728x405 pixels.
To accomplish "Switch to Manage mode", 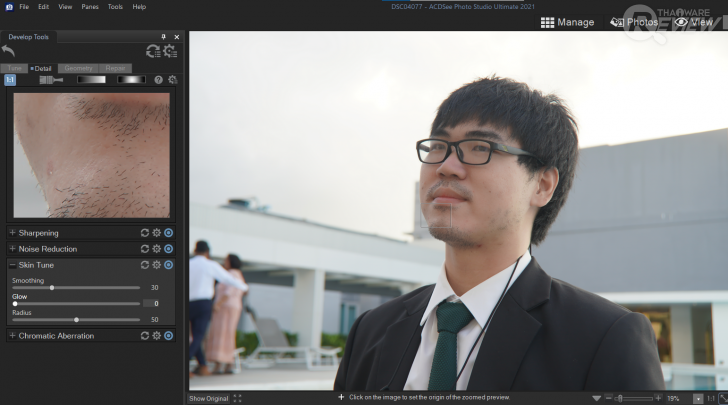I will pyautogui.click(x=567, y=22).
